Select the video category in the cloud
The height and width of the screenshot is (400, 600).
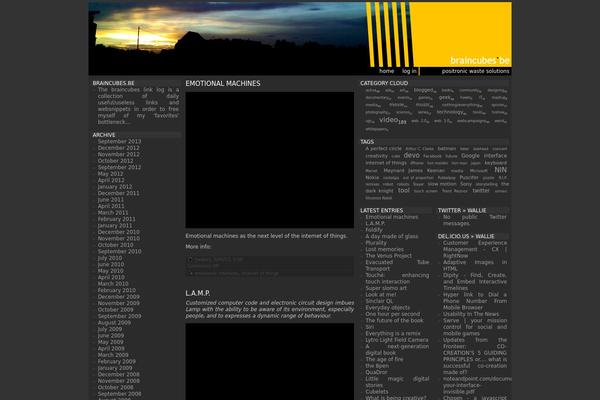(393, 120)
